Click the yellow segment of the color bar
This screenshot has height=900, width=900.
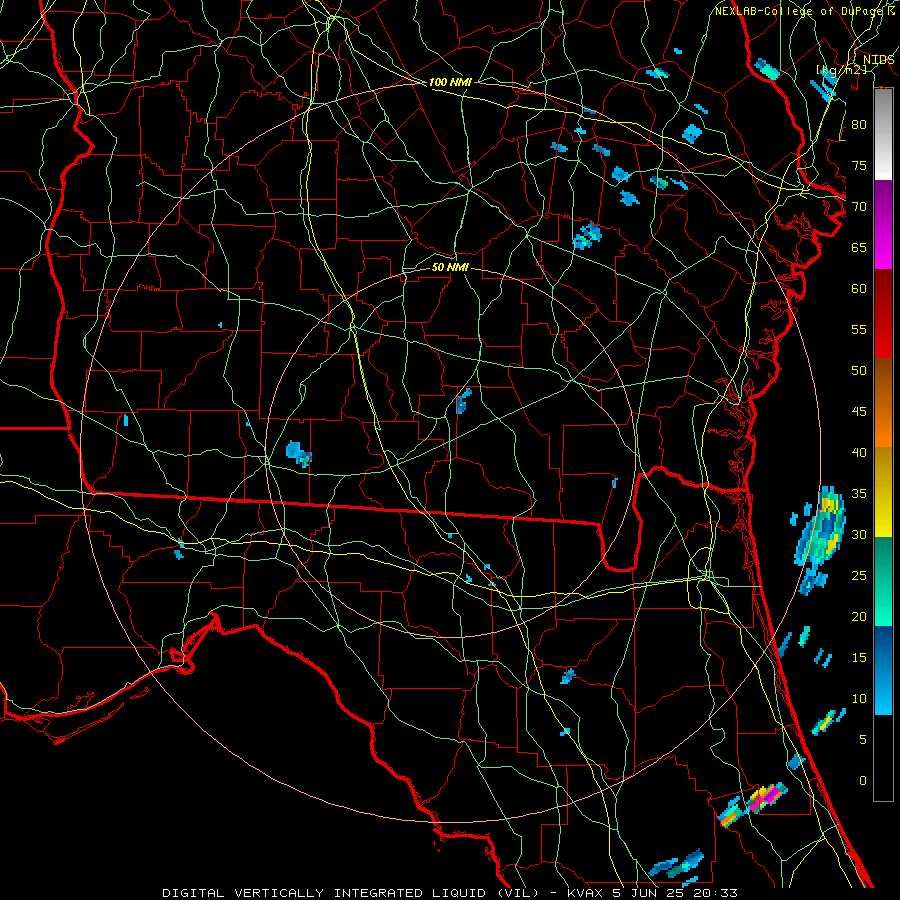coord(883,492)
